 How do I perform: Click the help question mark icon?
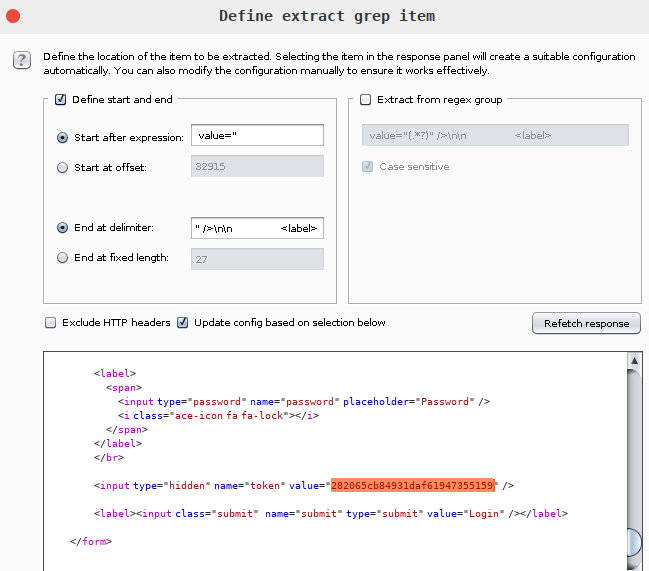click(x=21, y=61)
